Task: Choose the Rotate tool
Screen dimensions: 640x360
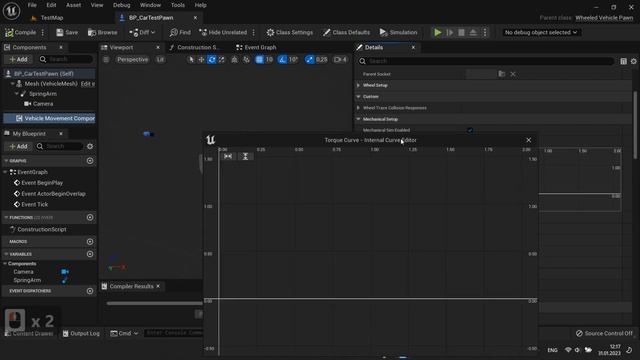Action: (x=211, y=60)
